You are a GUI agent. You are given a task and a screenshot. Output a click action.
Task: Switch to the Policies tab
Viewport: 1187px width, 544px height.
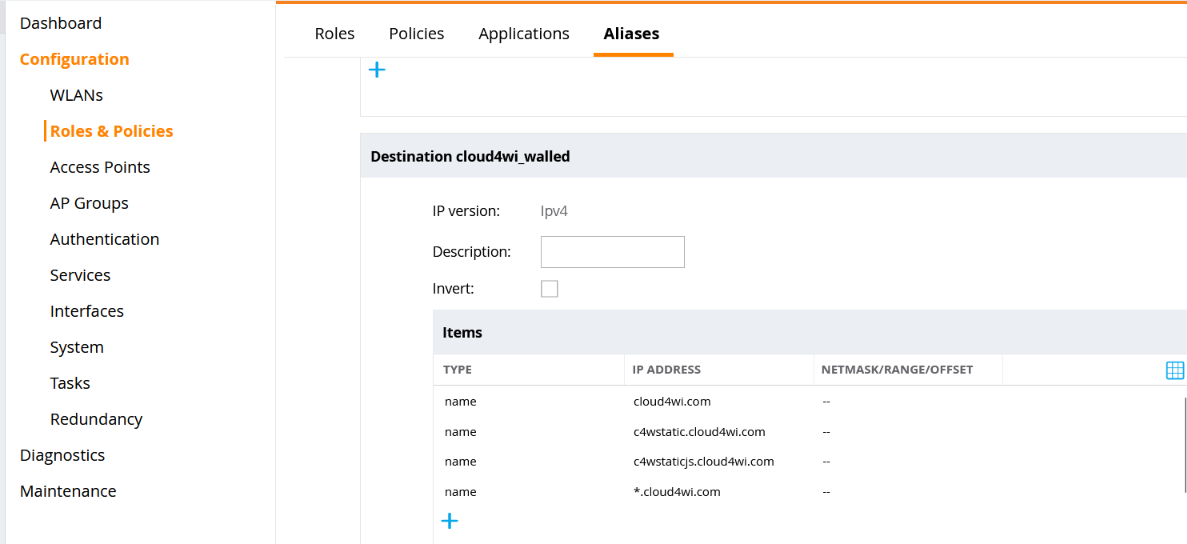[x=416, y=33]
